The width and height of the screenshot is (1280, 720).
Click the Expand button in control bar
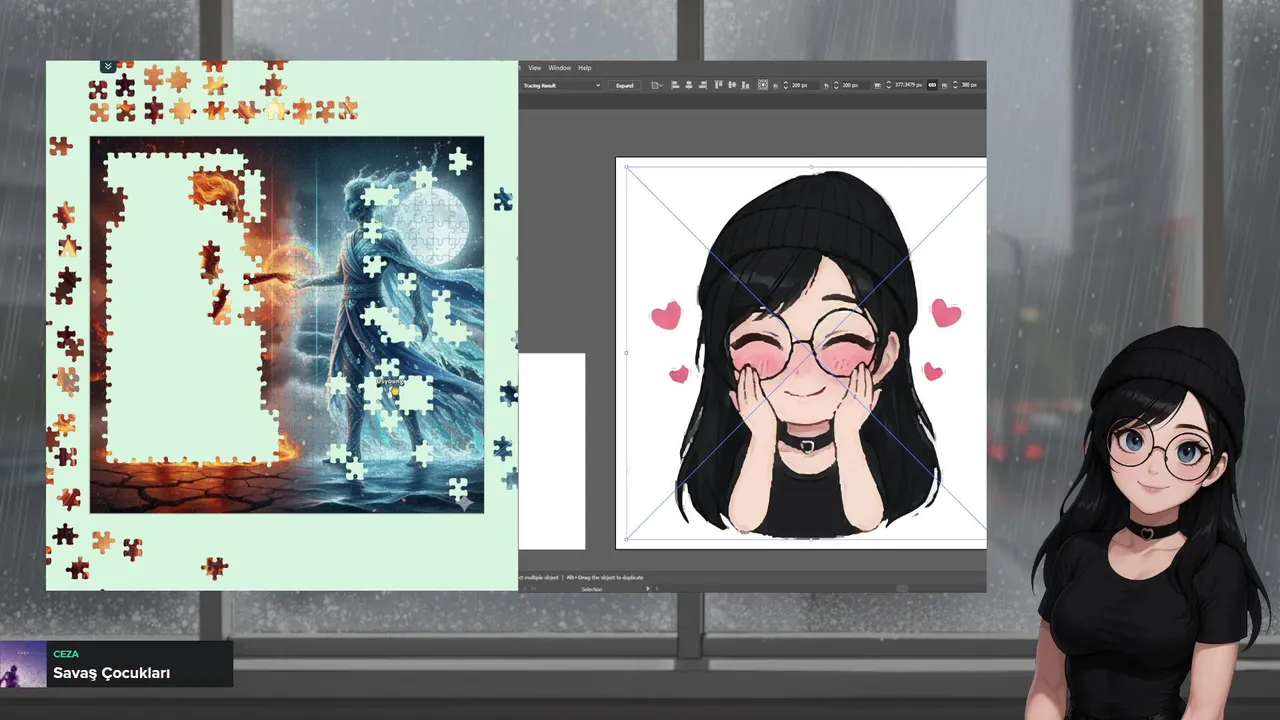tap(625, 85)
